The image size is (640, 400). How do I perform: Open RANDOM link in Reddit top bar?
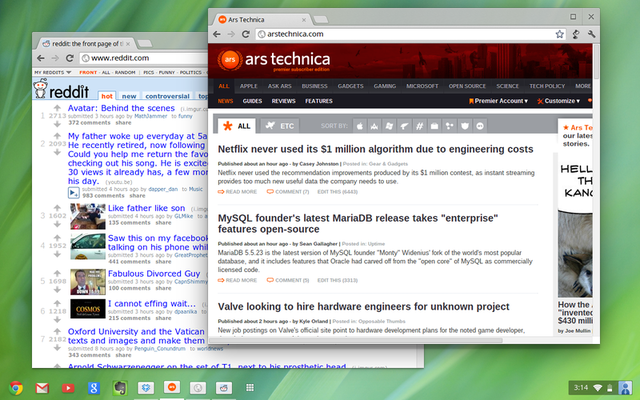pyautogui.click(x=125, y=72)
